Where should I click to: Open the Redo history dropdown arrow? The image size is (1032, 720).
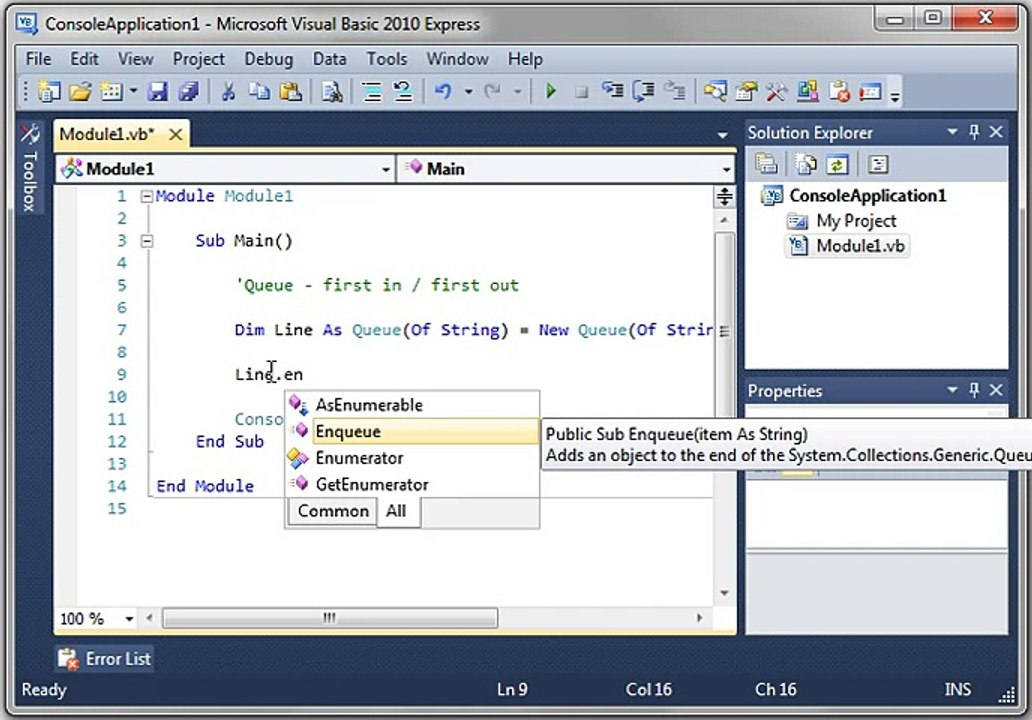tap(518, 91)
